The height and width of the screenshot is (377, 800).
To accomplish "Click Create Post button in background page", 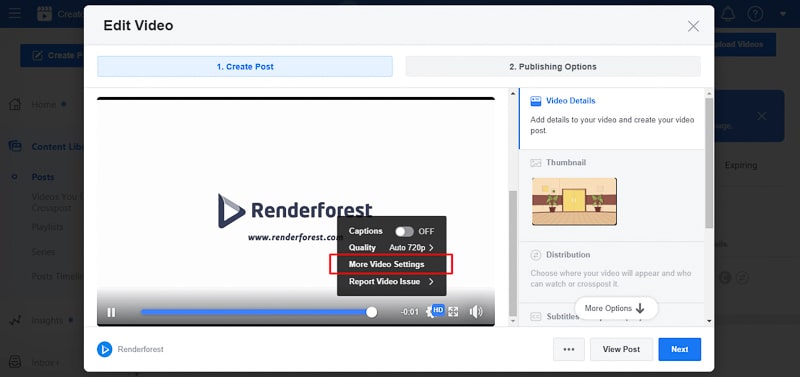I will coord(52,55).
